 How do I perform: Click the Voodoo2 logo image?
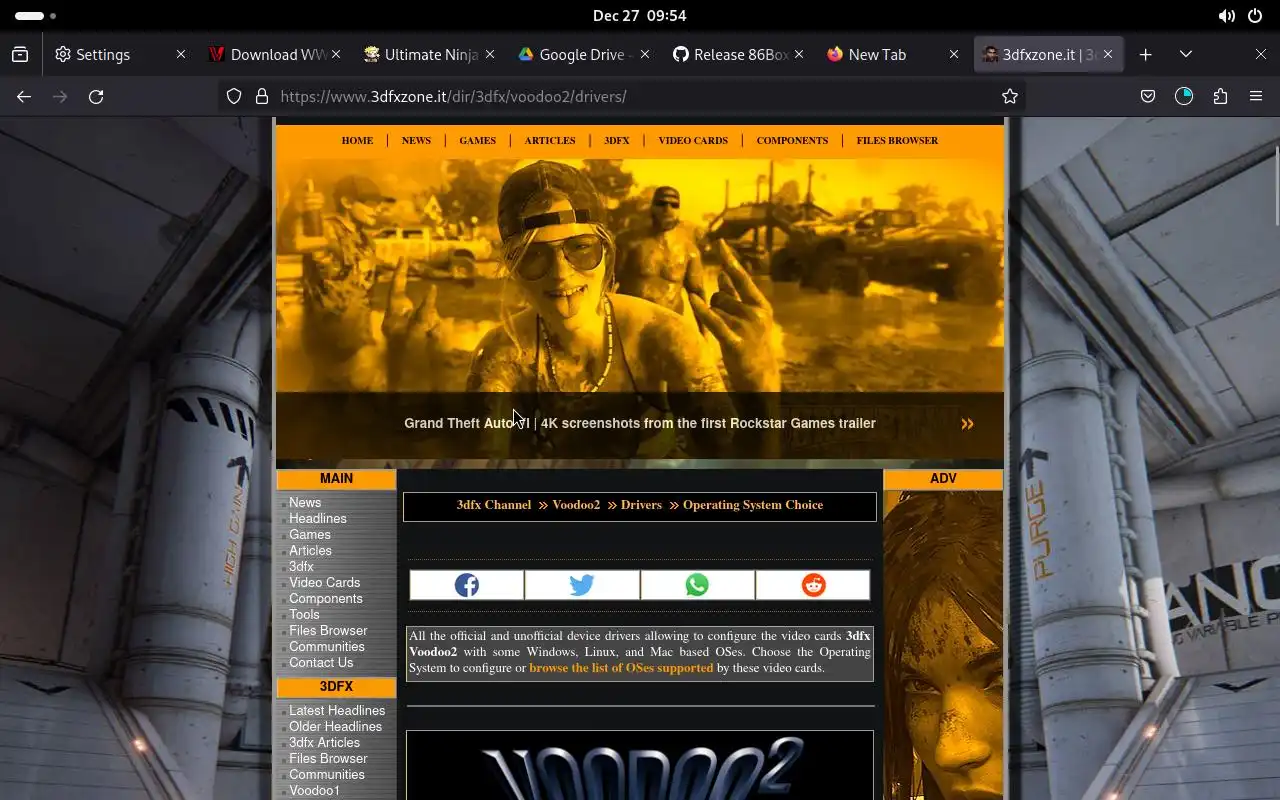click(640, 766)
